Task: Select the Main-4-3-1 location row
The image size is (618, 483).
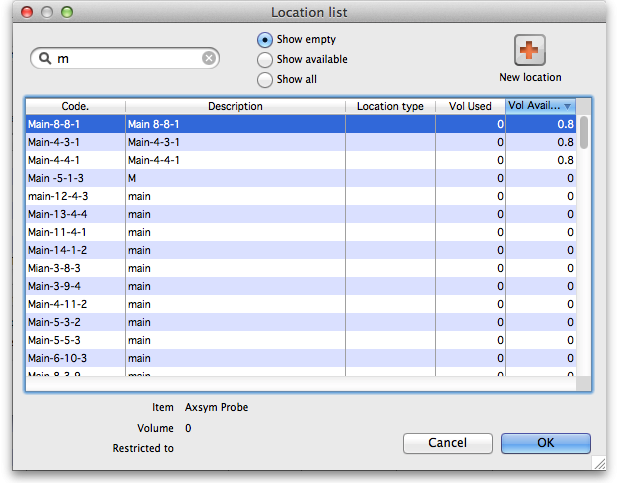Action: point(200,142)
